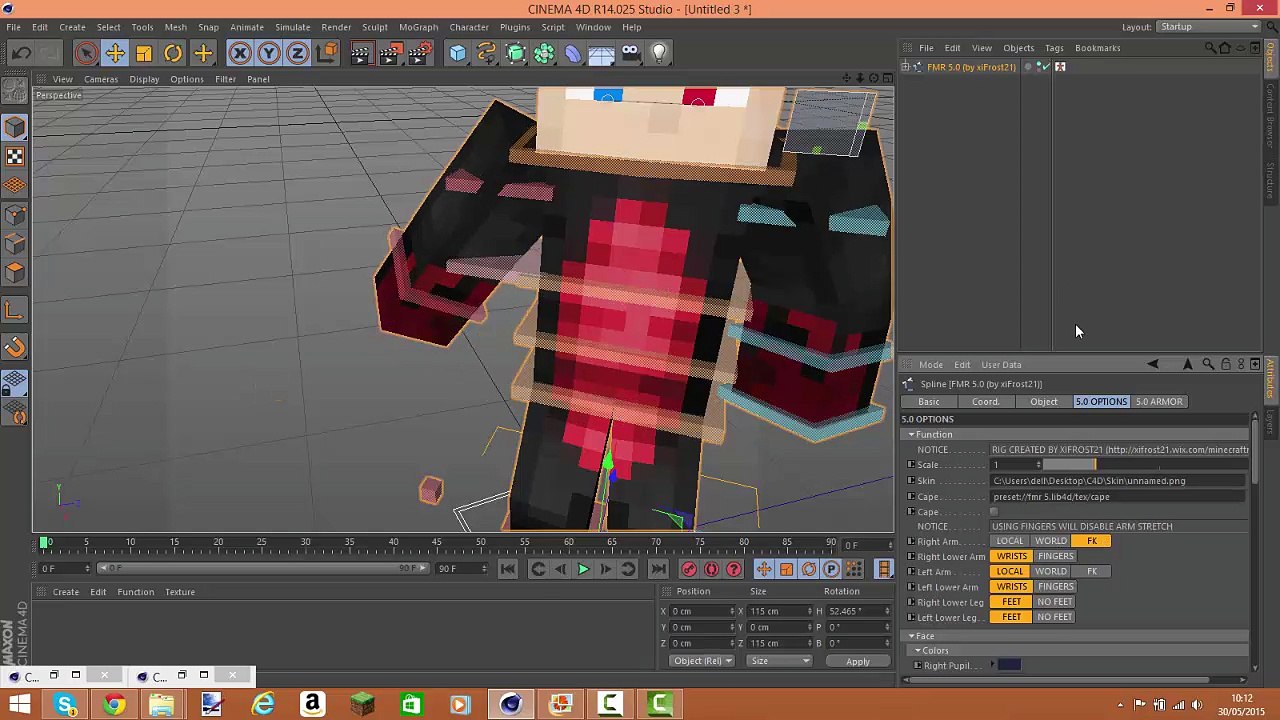Go to start of animation

tap(508, 569)
